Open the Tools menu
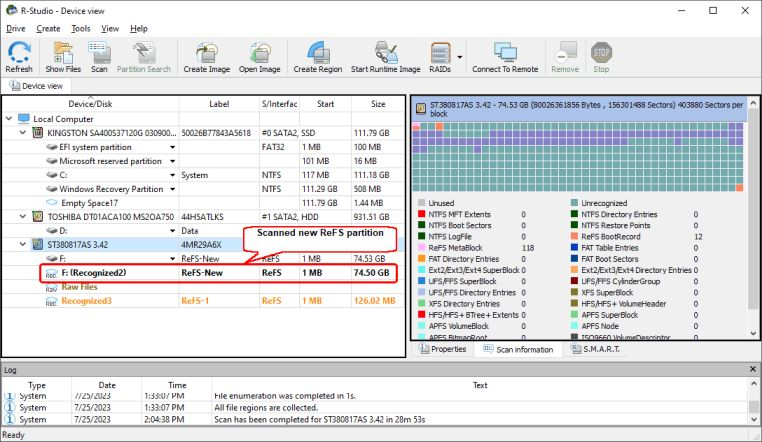This screenshot has height=442, width=762. 81,29
